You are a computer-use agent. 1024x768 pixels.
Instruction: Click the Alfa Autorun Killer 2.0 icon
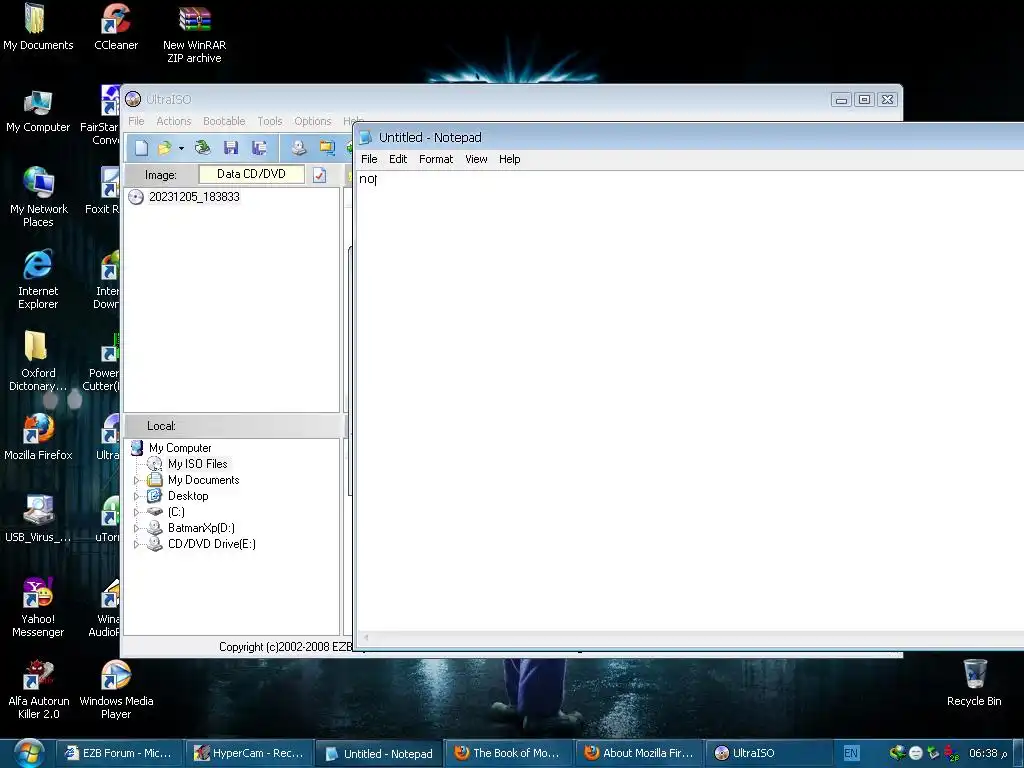(38, 690)
